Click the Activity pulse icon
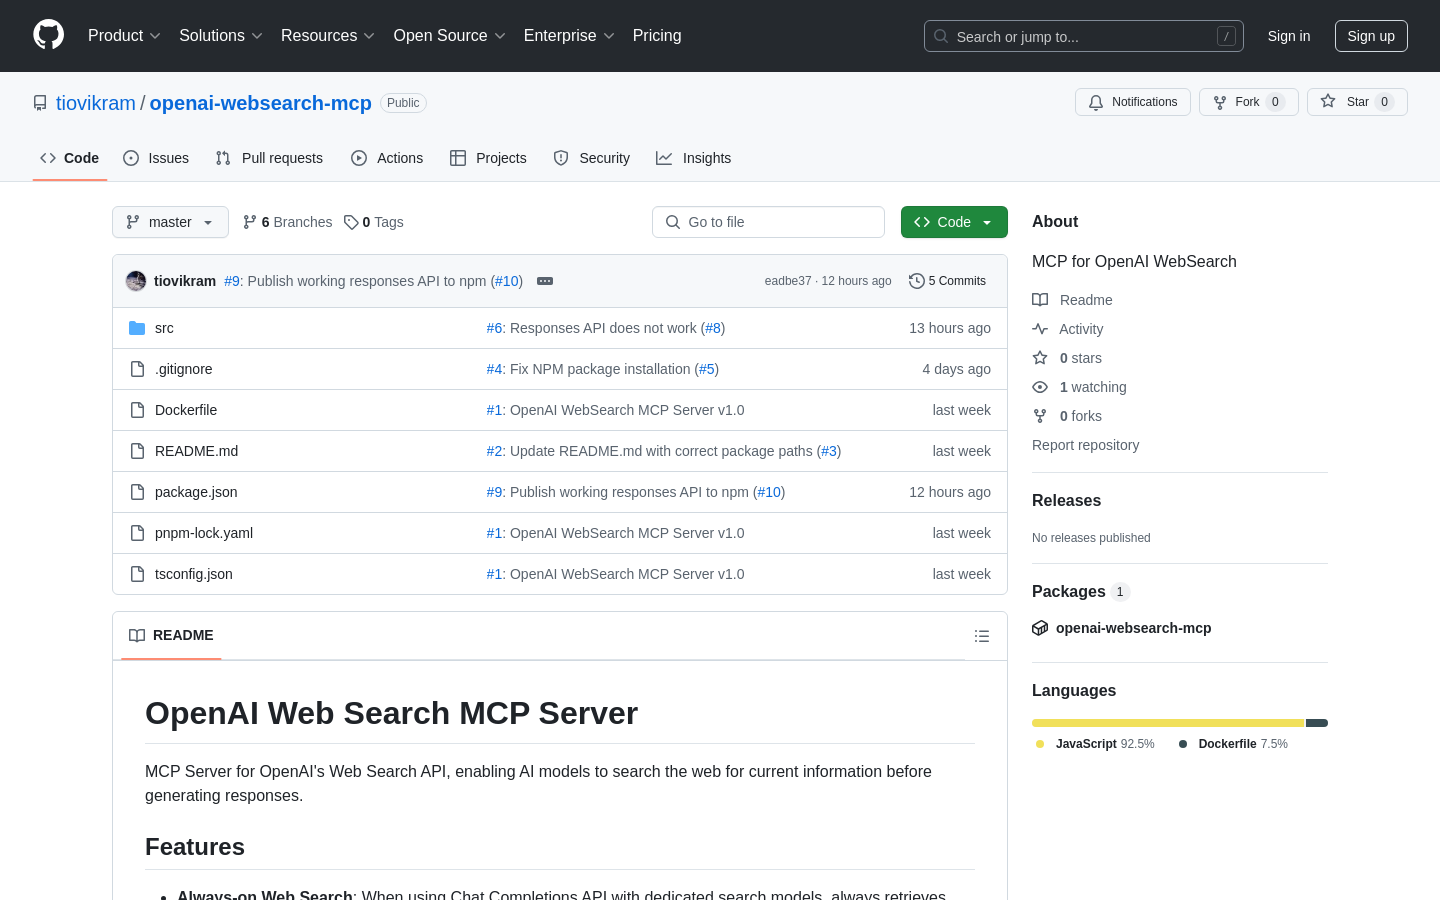The width and height of the screenshot is (1440, 900). 1040,329
